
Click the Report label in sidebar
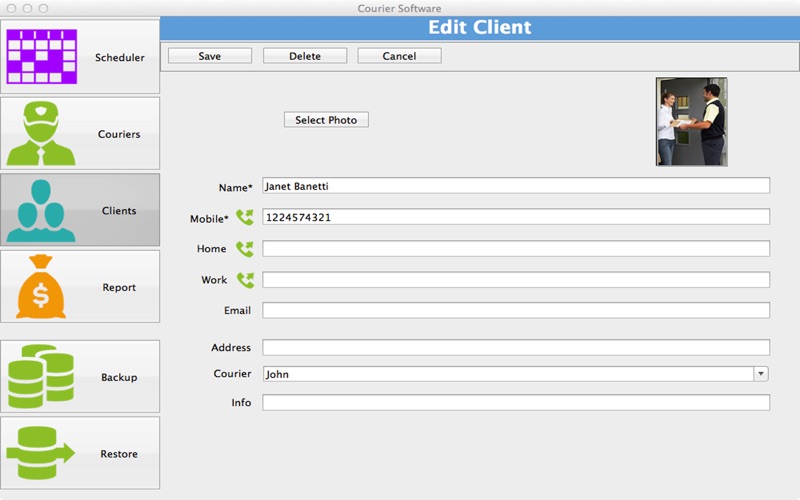[x=119, y=287]
